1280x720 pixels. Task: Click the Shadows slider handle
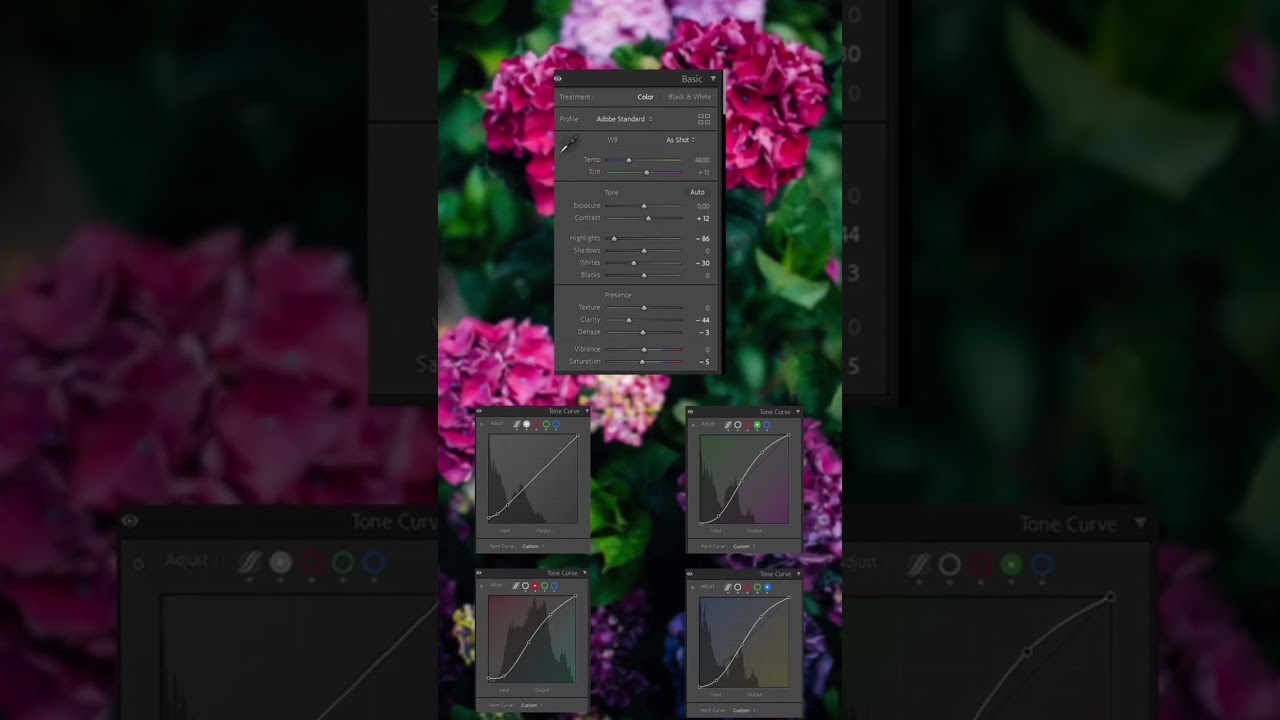pos(644,250)
